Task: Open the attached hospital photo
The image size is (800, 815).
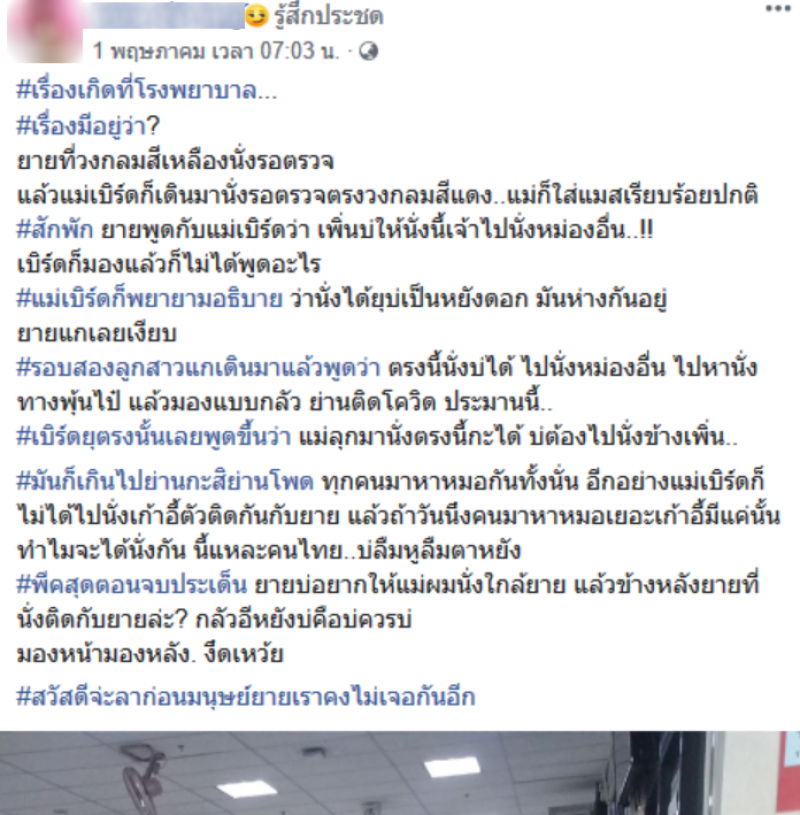Action: 400,773
